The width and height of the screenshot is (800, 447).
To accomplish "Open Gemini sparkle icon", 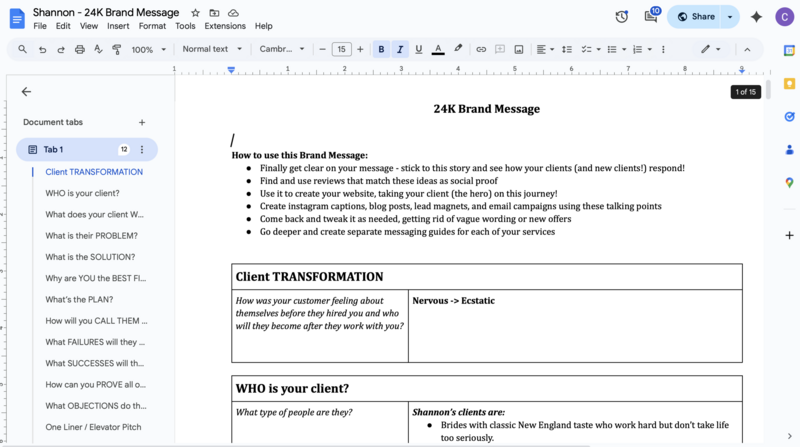I will point(756,17).
